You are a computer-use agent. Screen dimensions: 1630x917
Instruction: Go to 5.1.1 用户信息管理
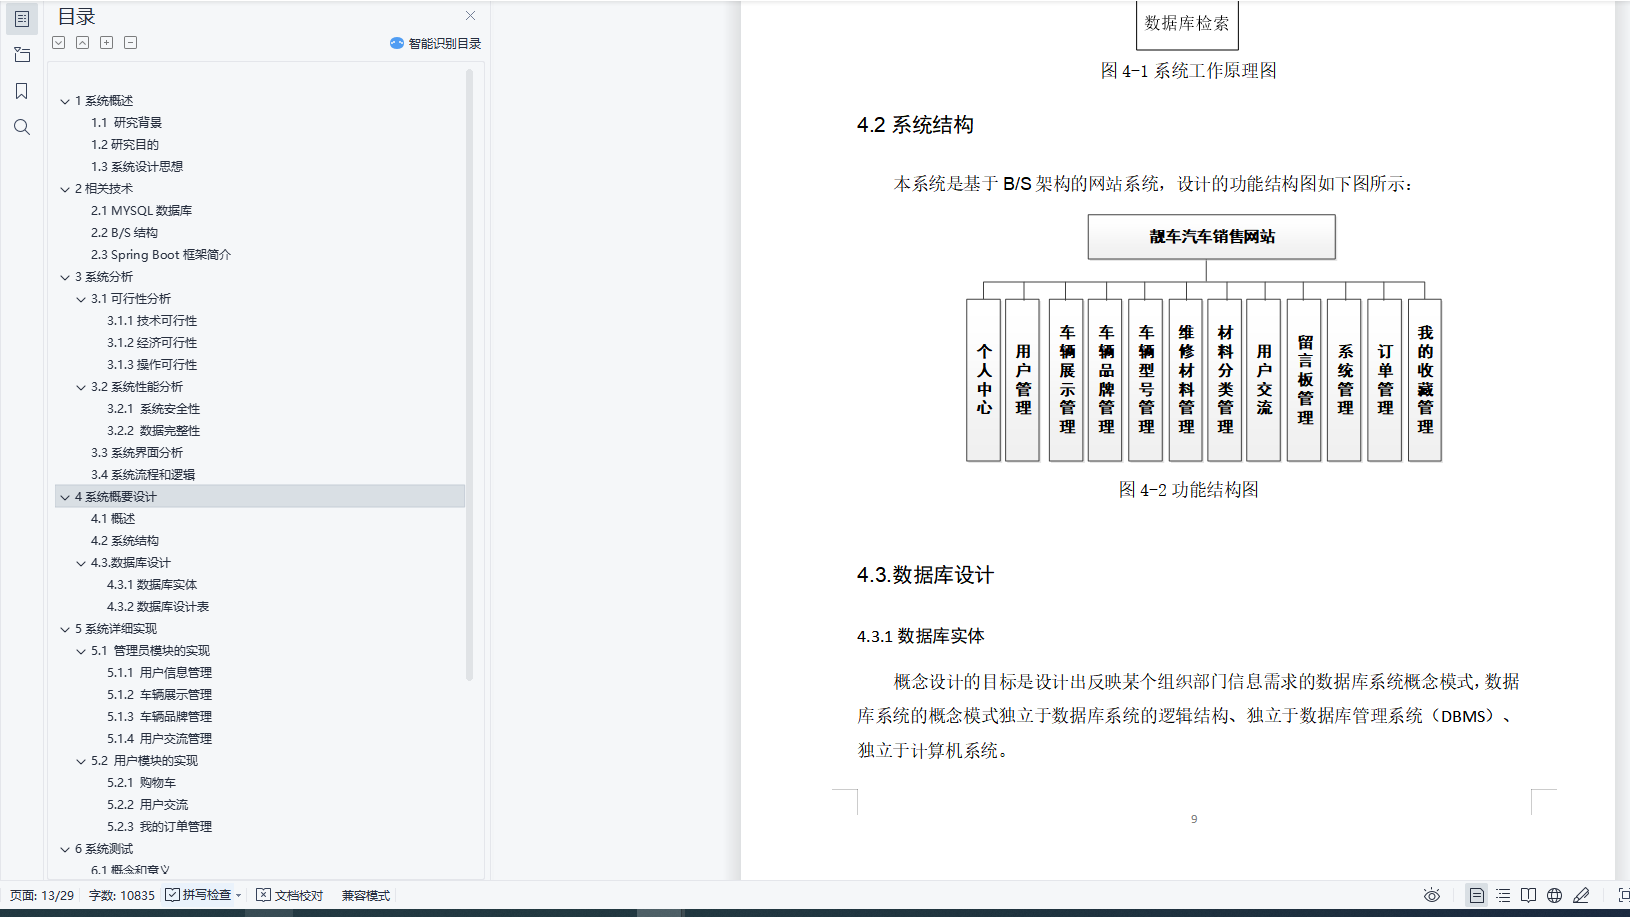(x=159, y=673)
